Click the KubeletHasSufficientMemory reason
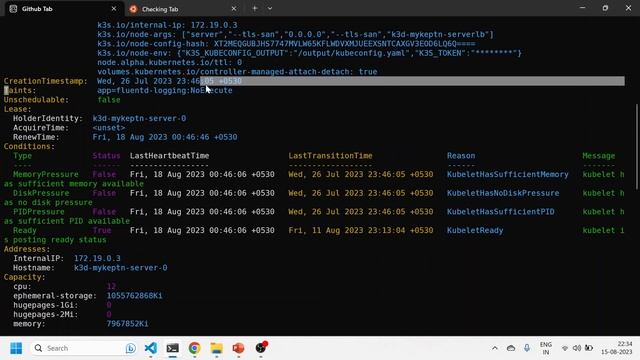Screen dimensions: 640x360 coord(507,175)
